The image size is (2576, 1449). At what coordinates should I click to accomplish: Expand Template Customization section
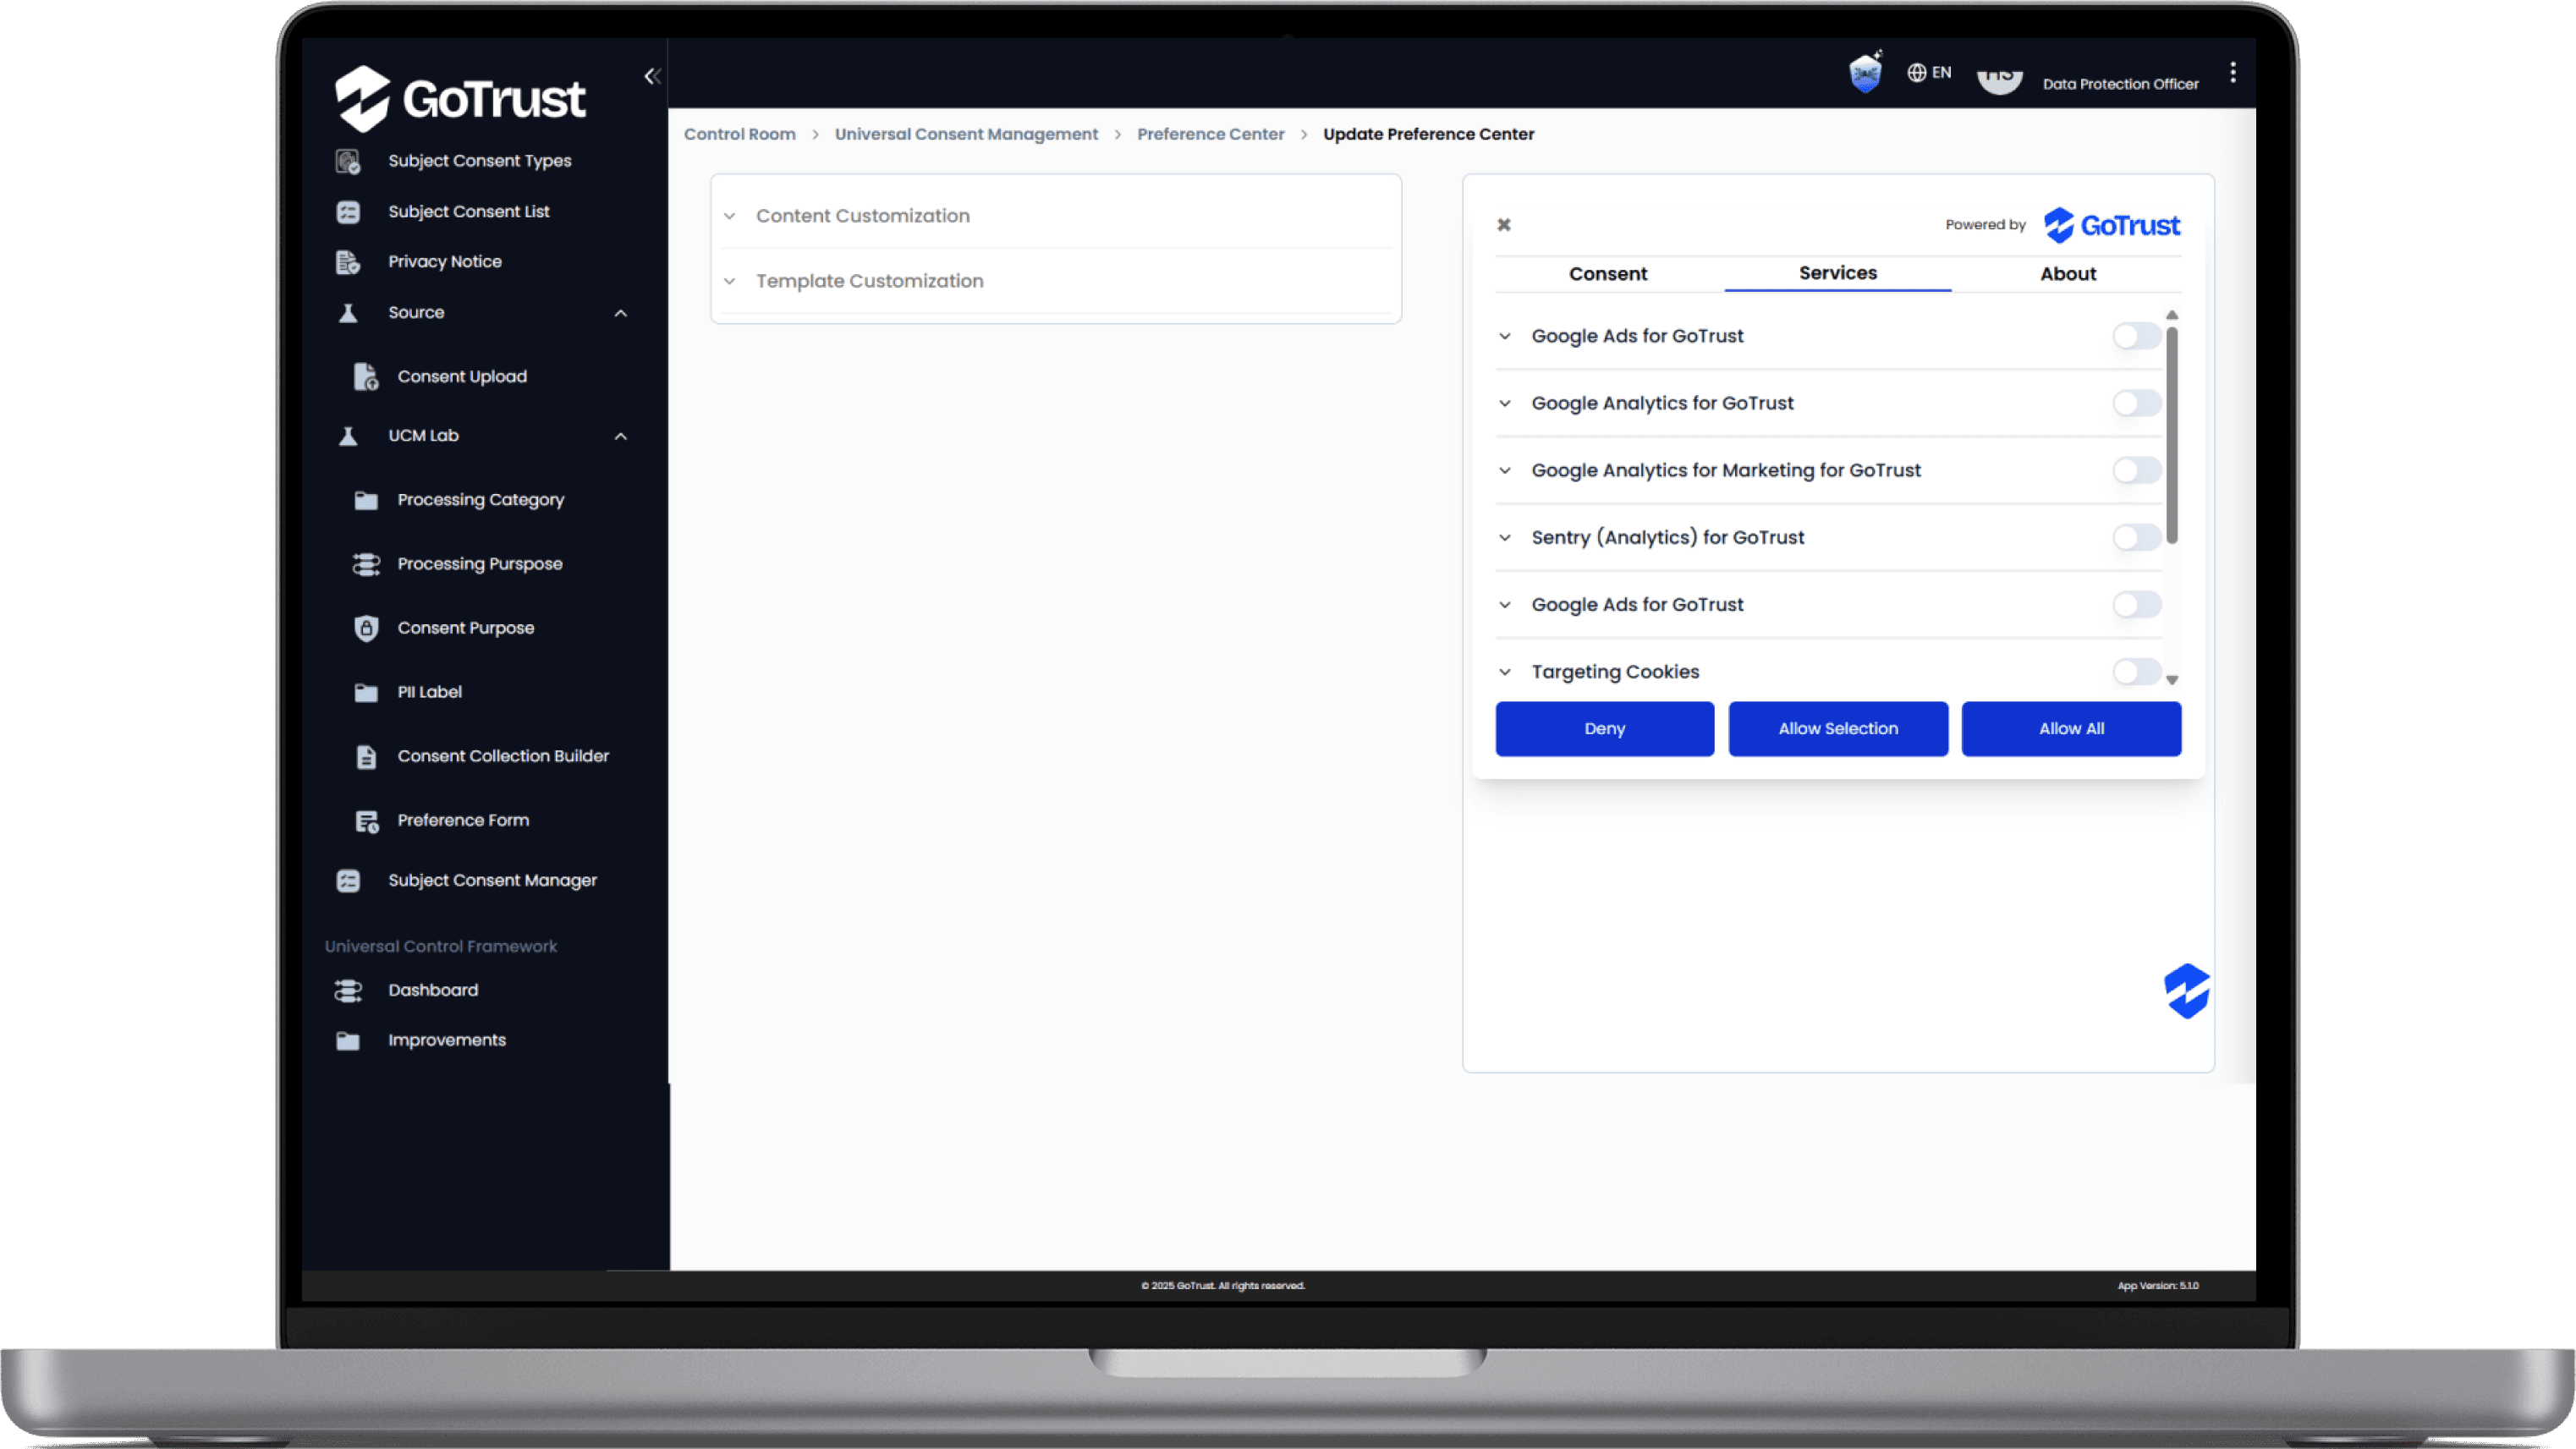(869, 281)
